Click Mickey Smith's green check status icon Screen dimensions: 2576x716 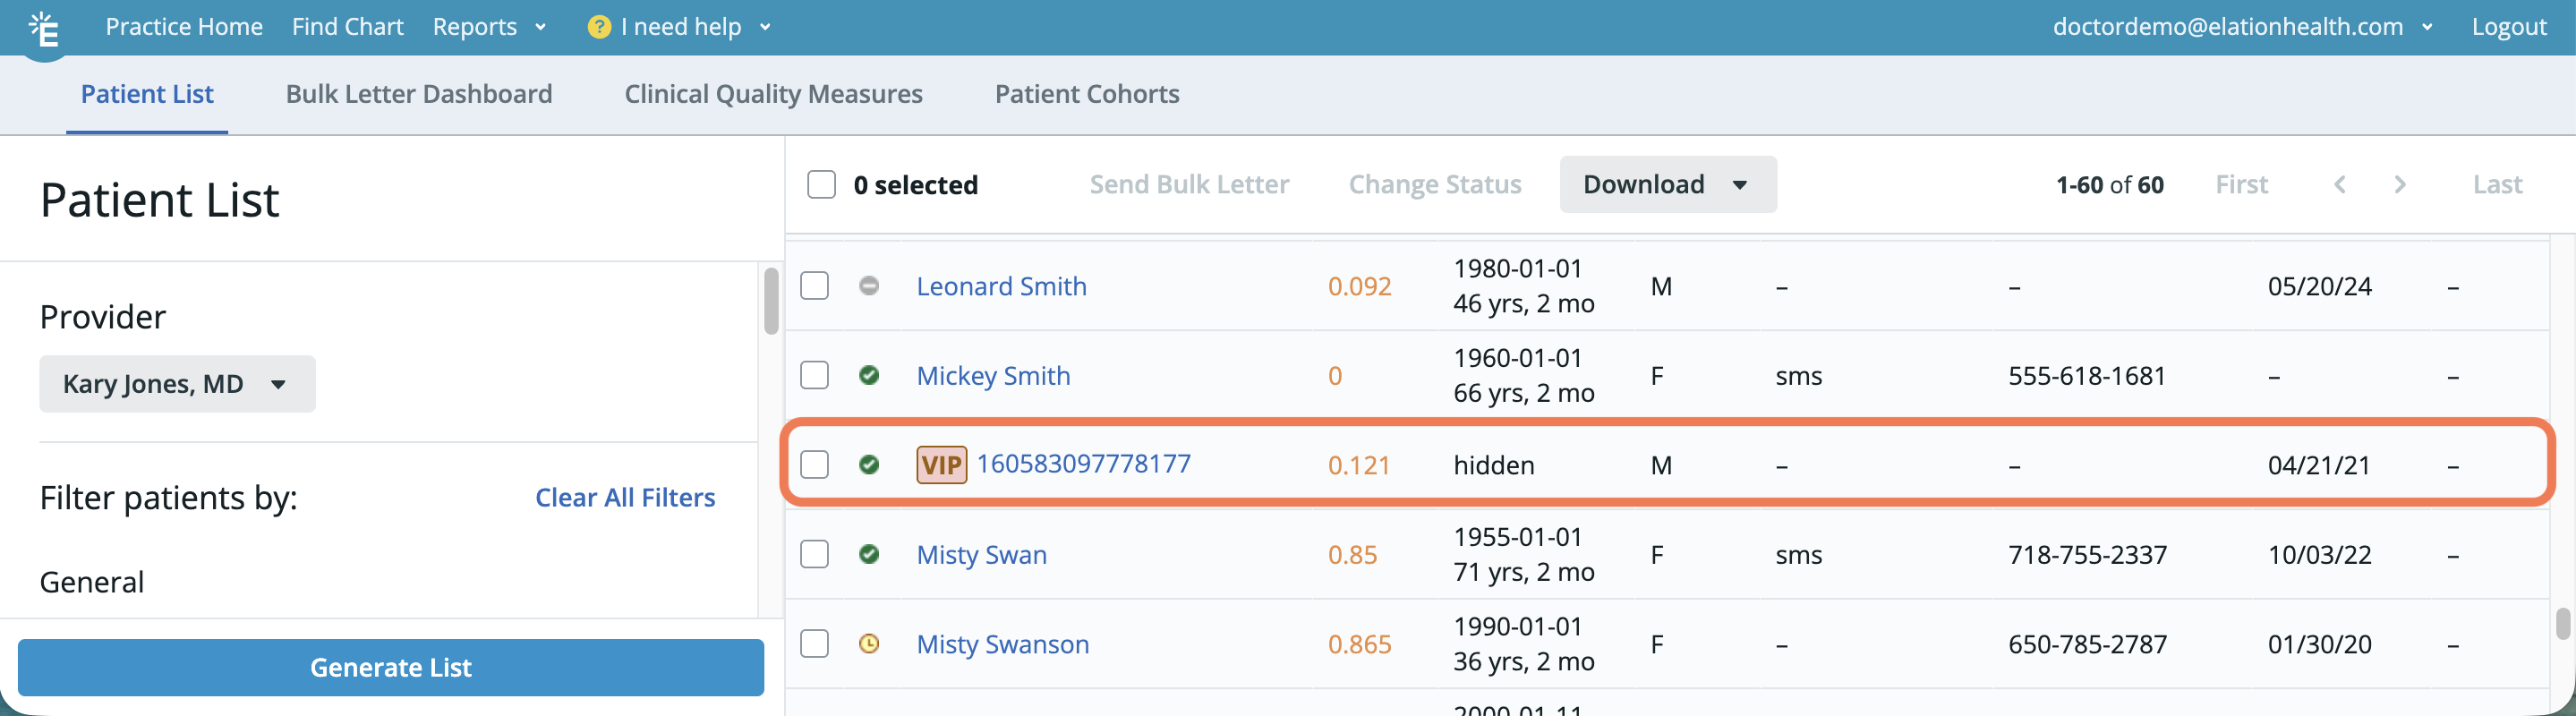(x=869, y=375)
